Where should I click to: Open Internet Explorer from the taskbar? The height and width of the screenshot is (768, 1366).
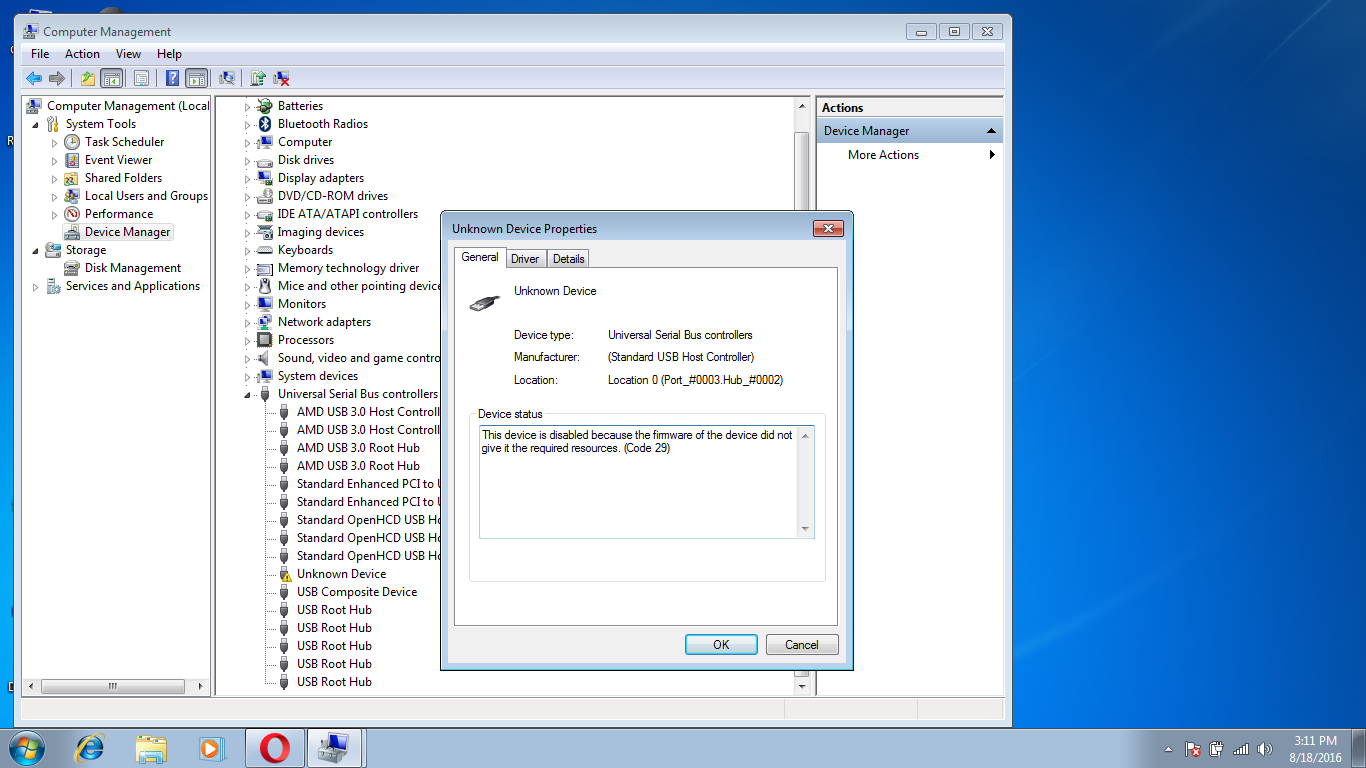click(x=91, y=748)
